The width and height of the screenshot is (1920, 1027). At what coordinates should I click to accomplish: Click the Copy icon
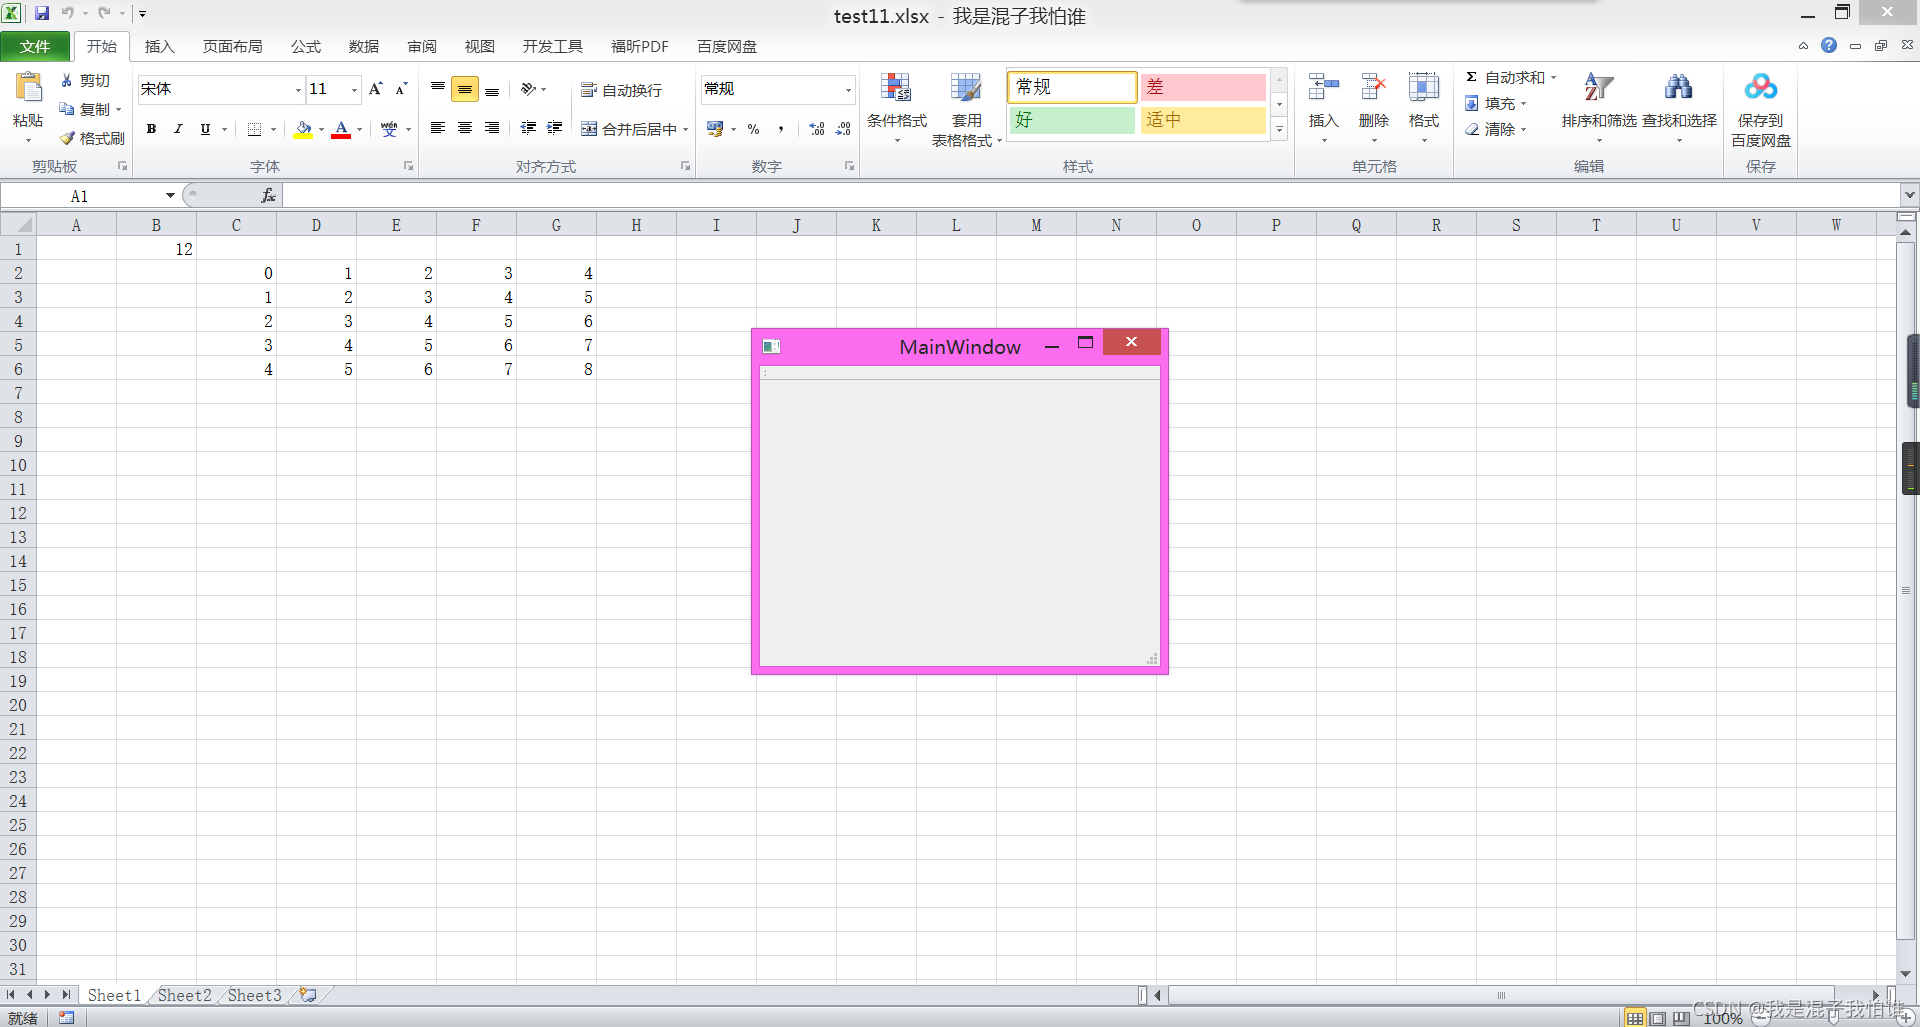(x=66, y=109)
